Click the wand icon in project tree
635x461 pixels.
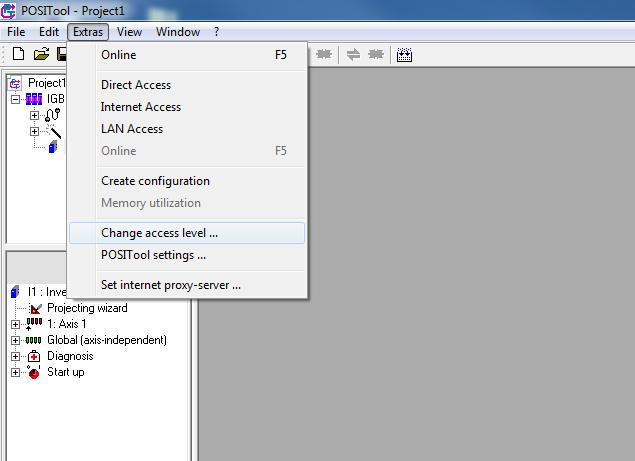[53, 131]
